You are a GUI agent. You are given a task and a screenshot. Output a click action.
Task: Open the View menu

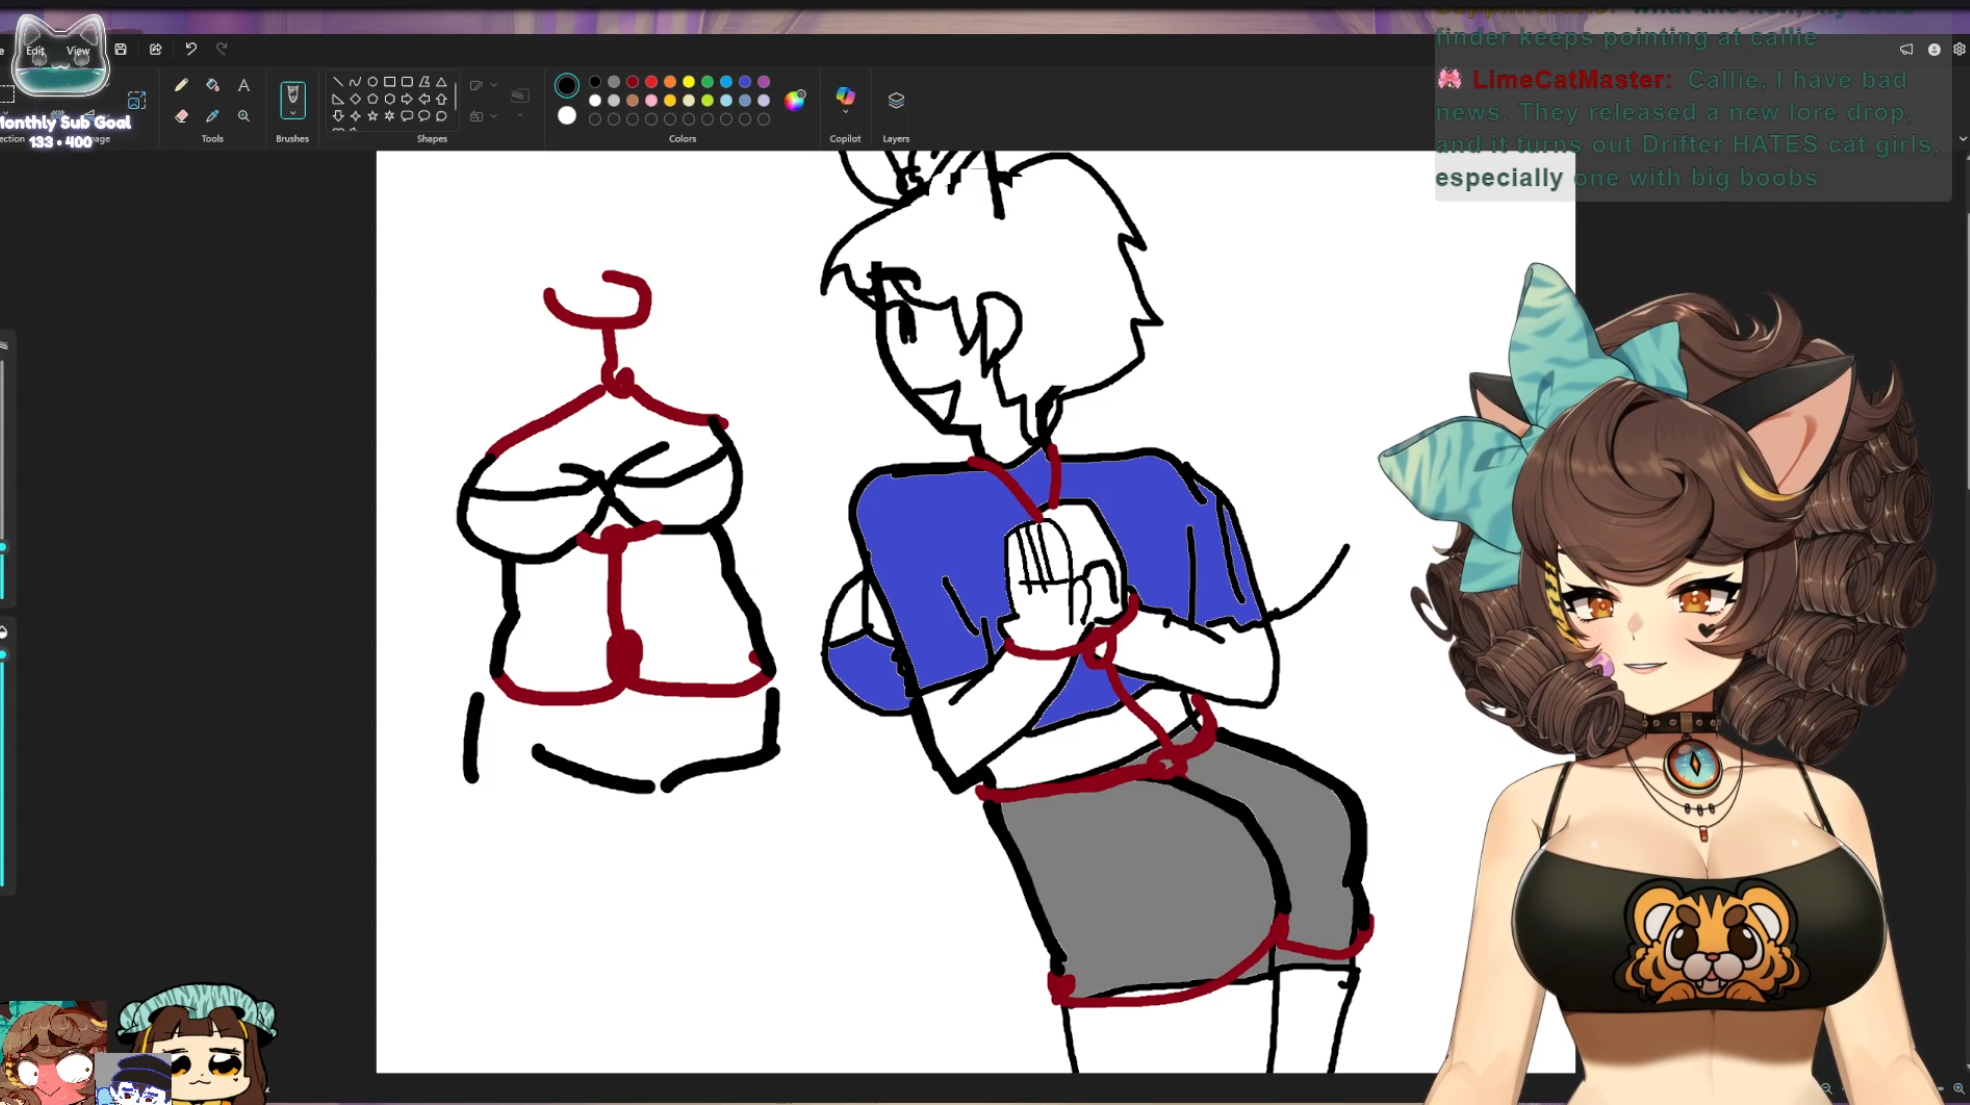(77, 51)
